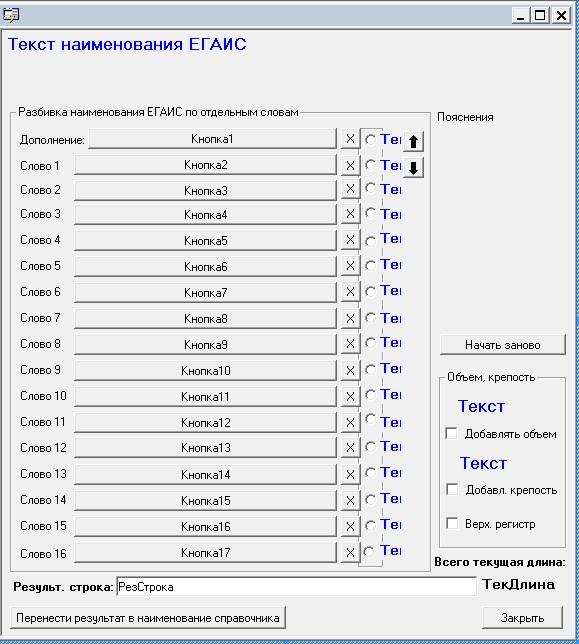This screenshot has height=644, width=579.
Task: Select radio button in Дополнение row
Action: pos(370,140)
